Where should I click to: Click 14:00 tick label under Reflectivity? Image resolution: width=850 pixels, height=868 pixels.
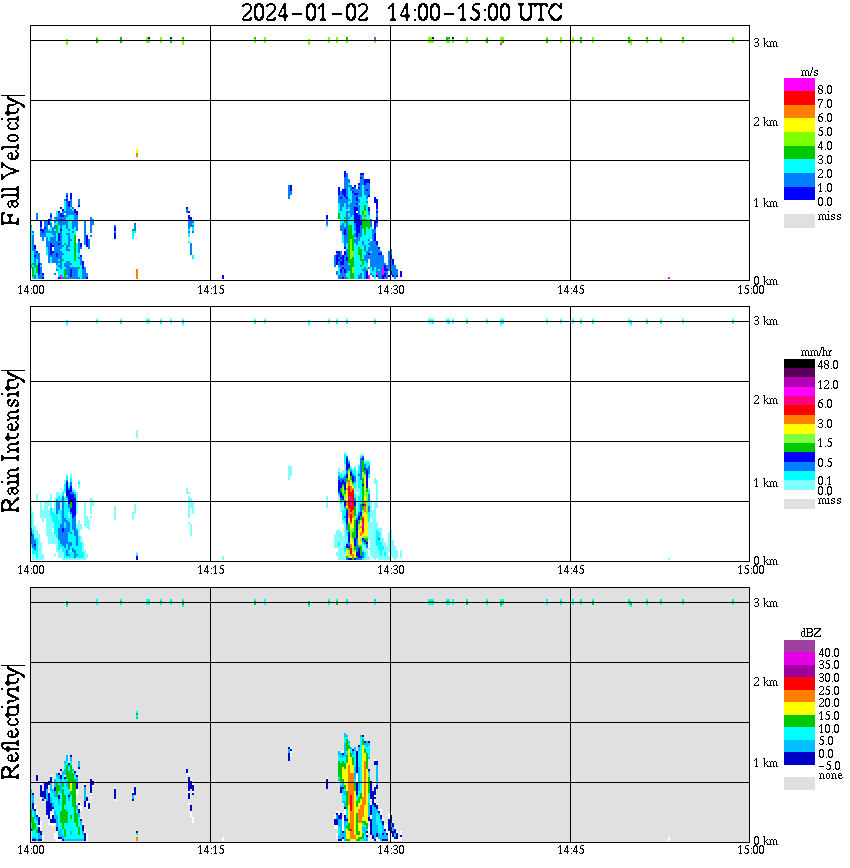click(x=31, y=850)
